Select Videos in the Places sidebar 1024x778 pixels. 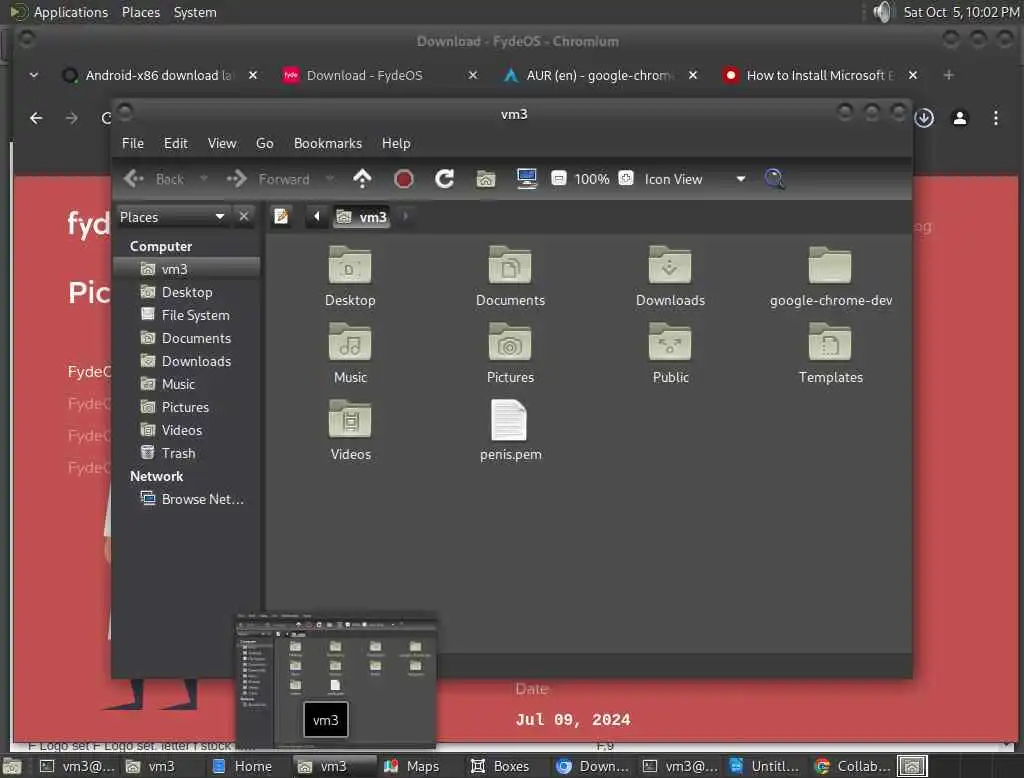click(187, 430)
